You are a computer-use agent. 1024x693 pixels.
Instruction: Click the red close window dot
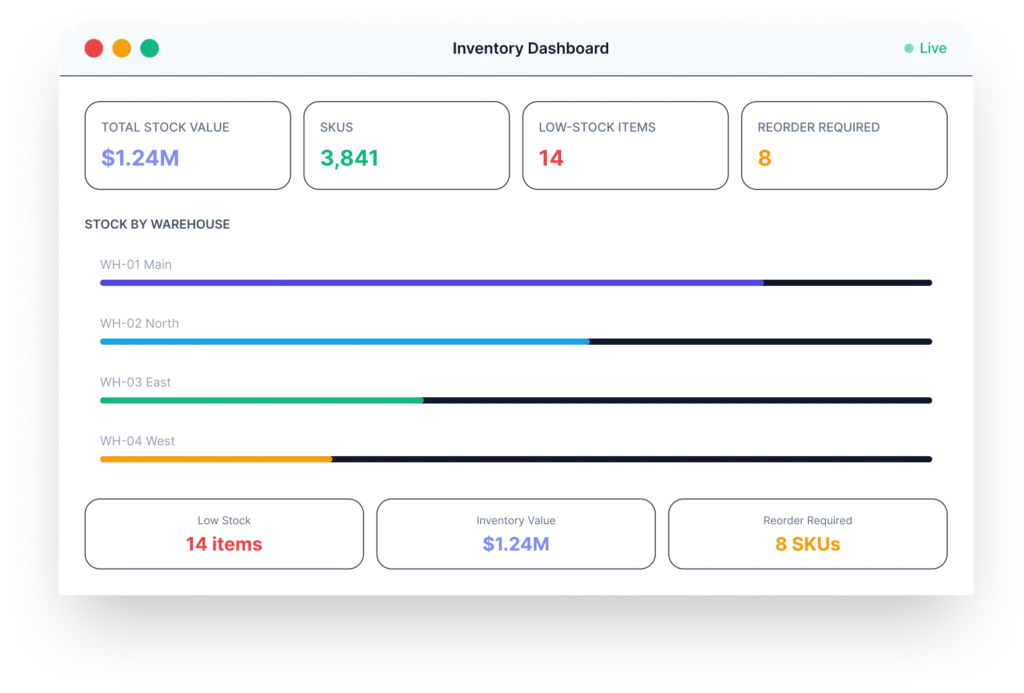(x=93, y=48)
